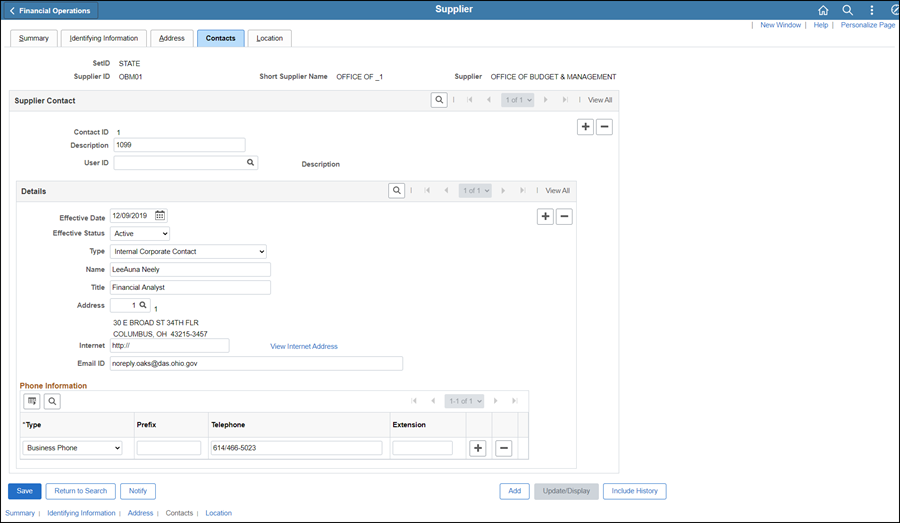Click into the Title field
The image size is (900, 523).
point(191,288)
